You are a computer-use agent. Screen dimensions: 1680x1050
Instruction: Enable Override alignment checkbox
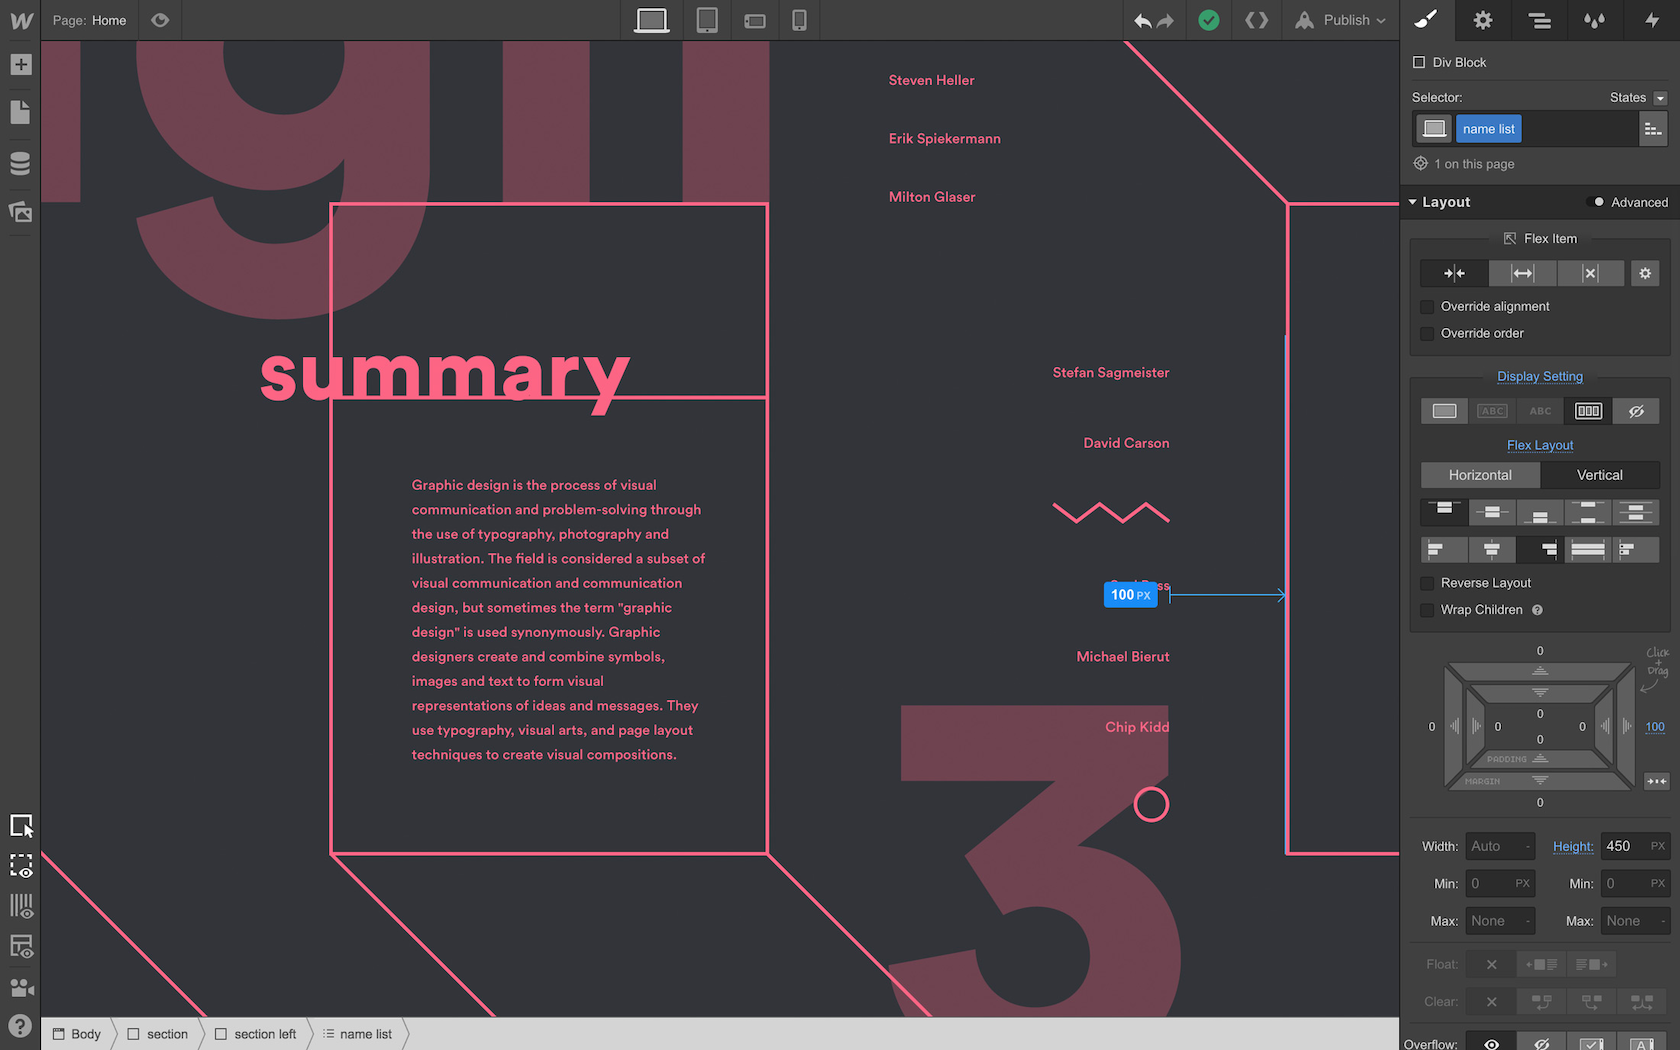pyautogui.click(x=1428, y=307)
